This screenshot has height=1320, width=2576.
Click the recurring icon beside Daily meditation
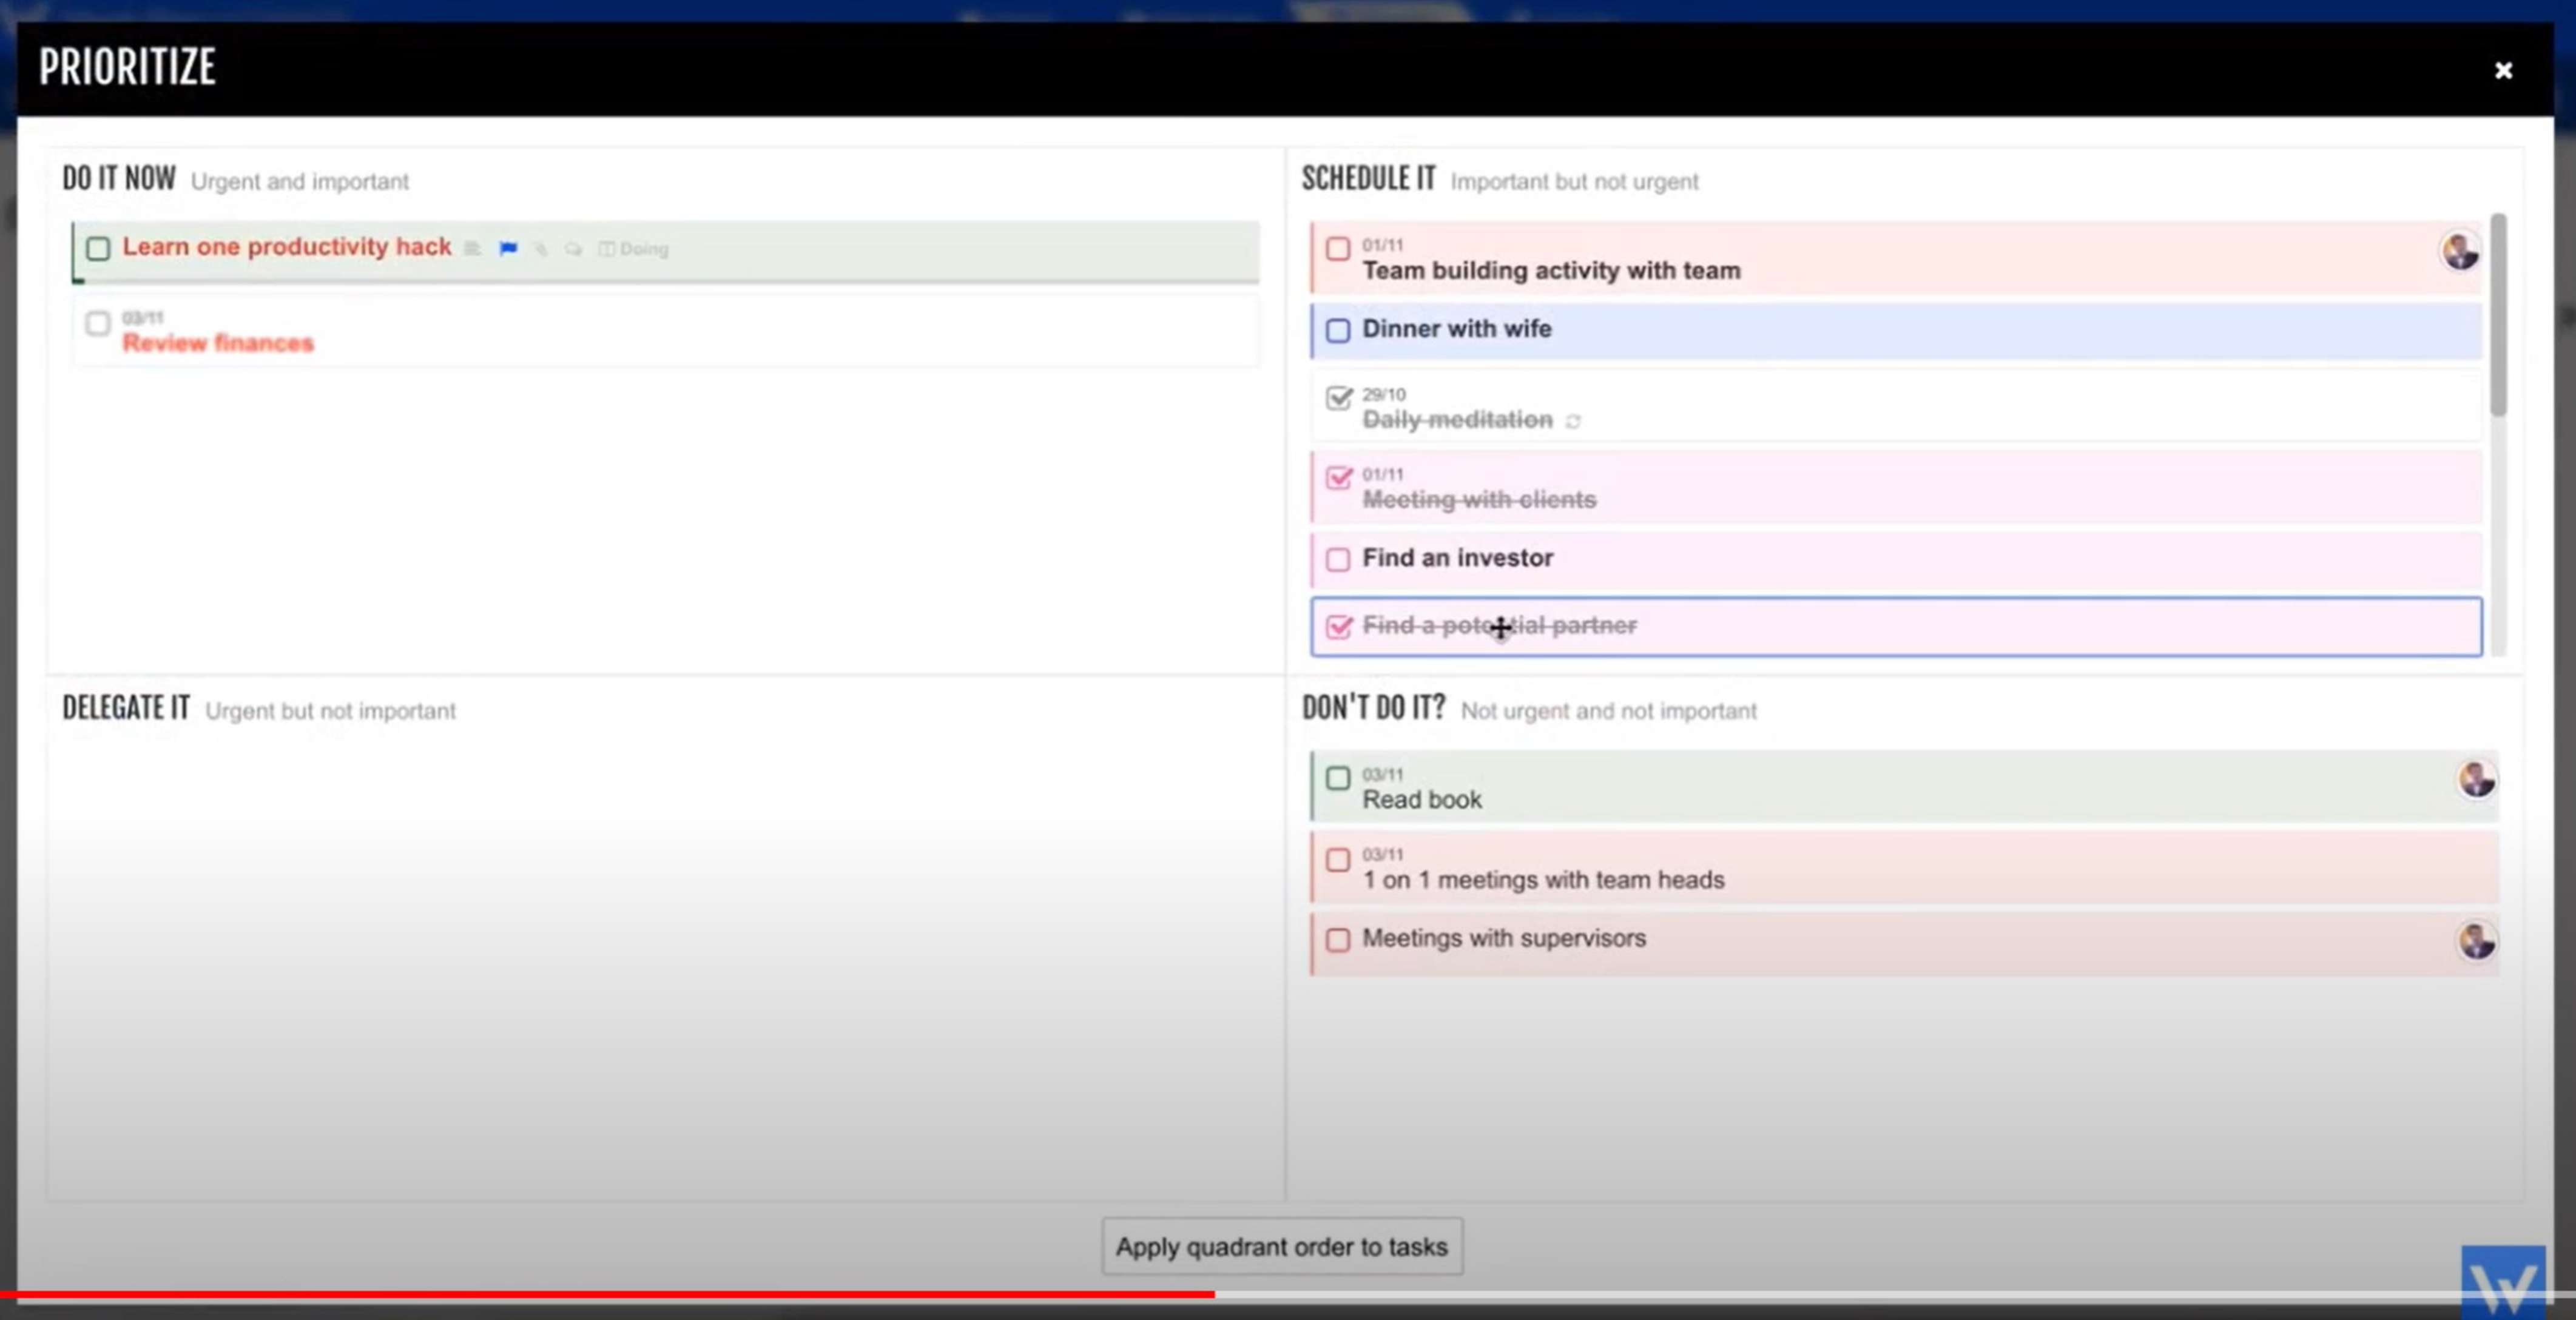1573,421
